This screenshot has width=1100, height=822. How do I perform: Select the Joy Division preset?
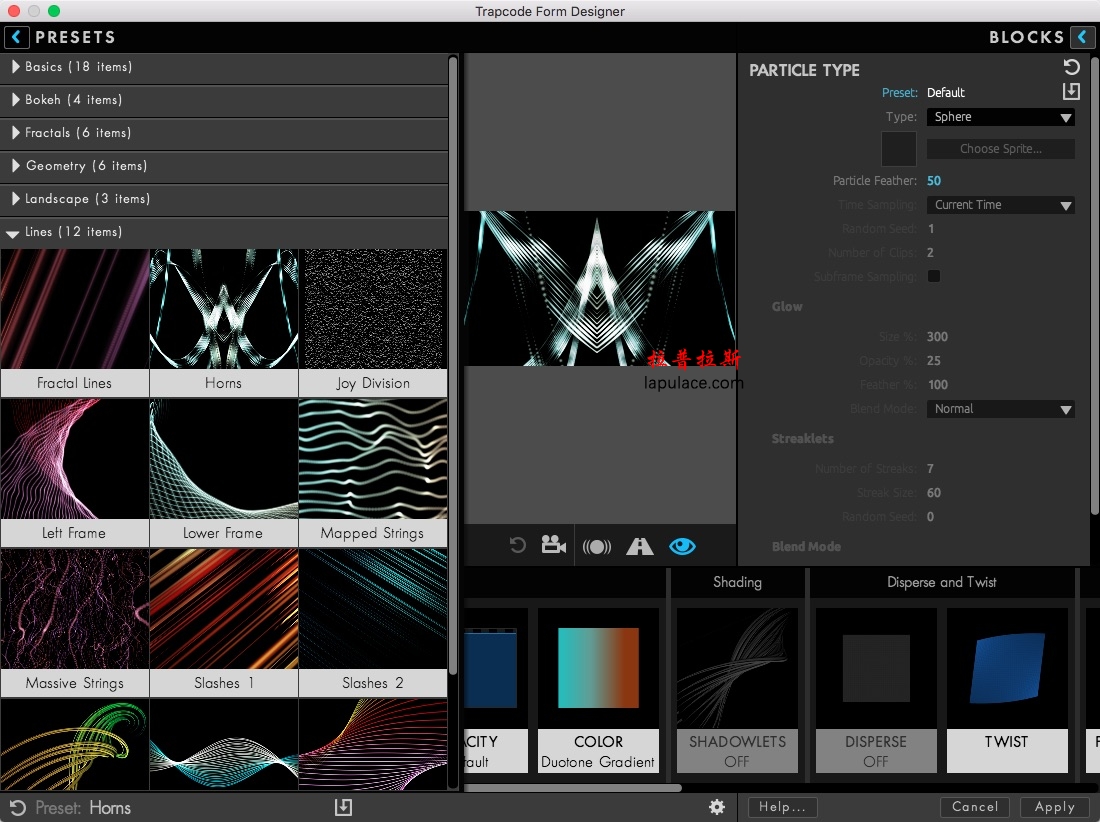(373, 323)
